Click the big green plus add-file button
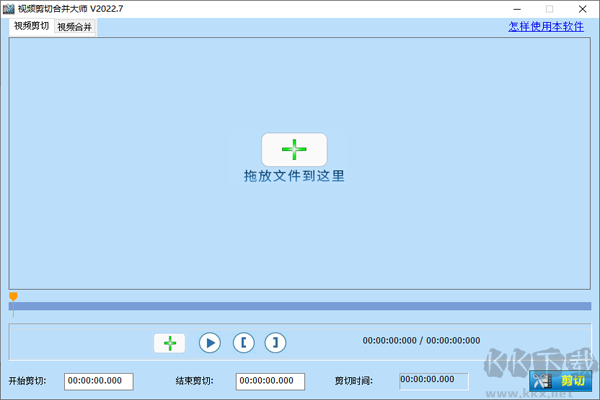The image size is (600, 400). [294, 149]
